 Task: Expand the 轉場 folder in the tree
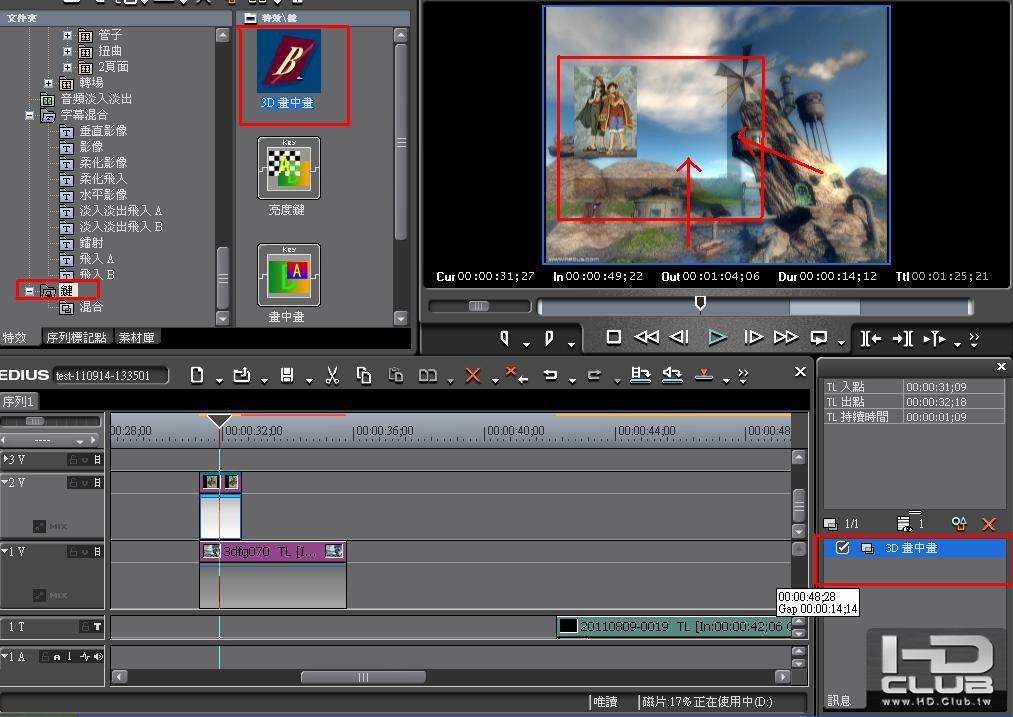[48, 83]
